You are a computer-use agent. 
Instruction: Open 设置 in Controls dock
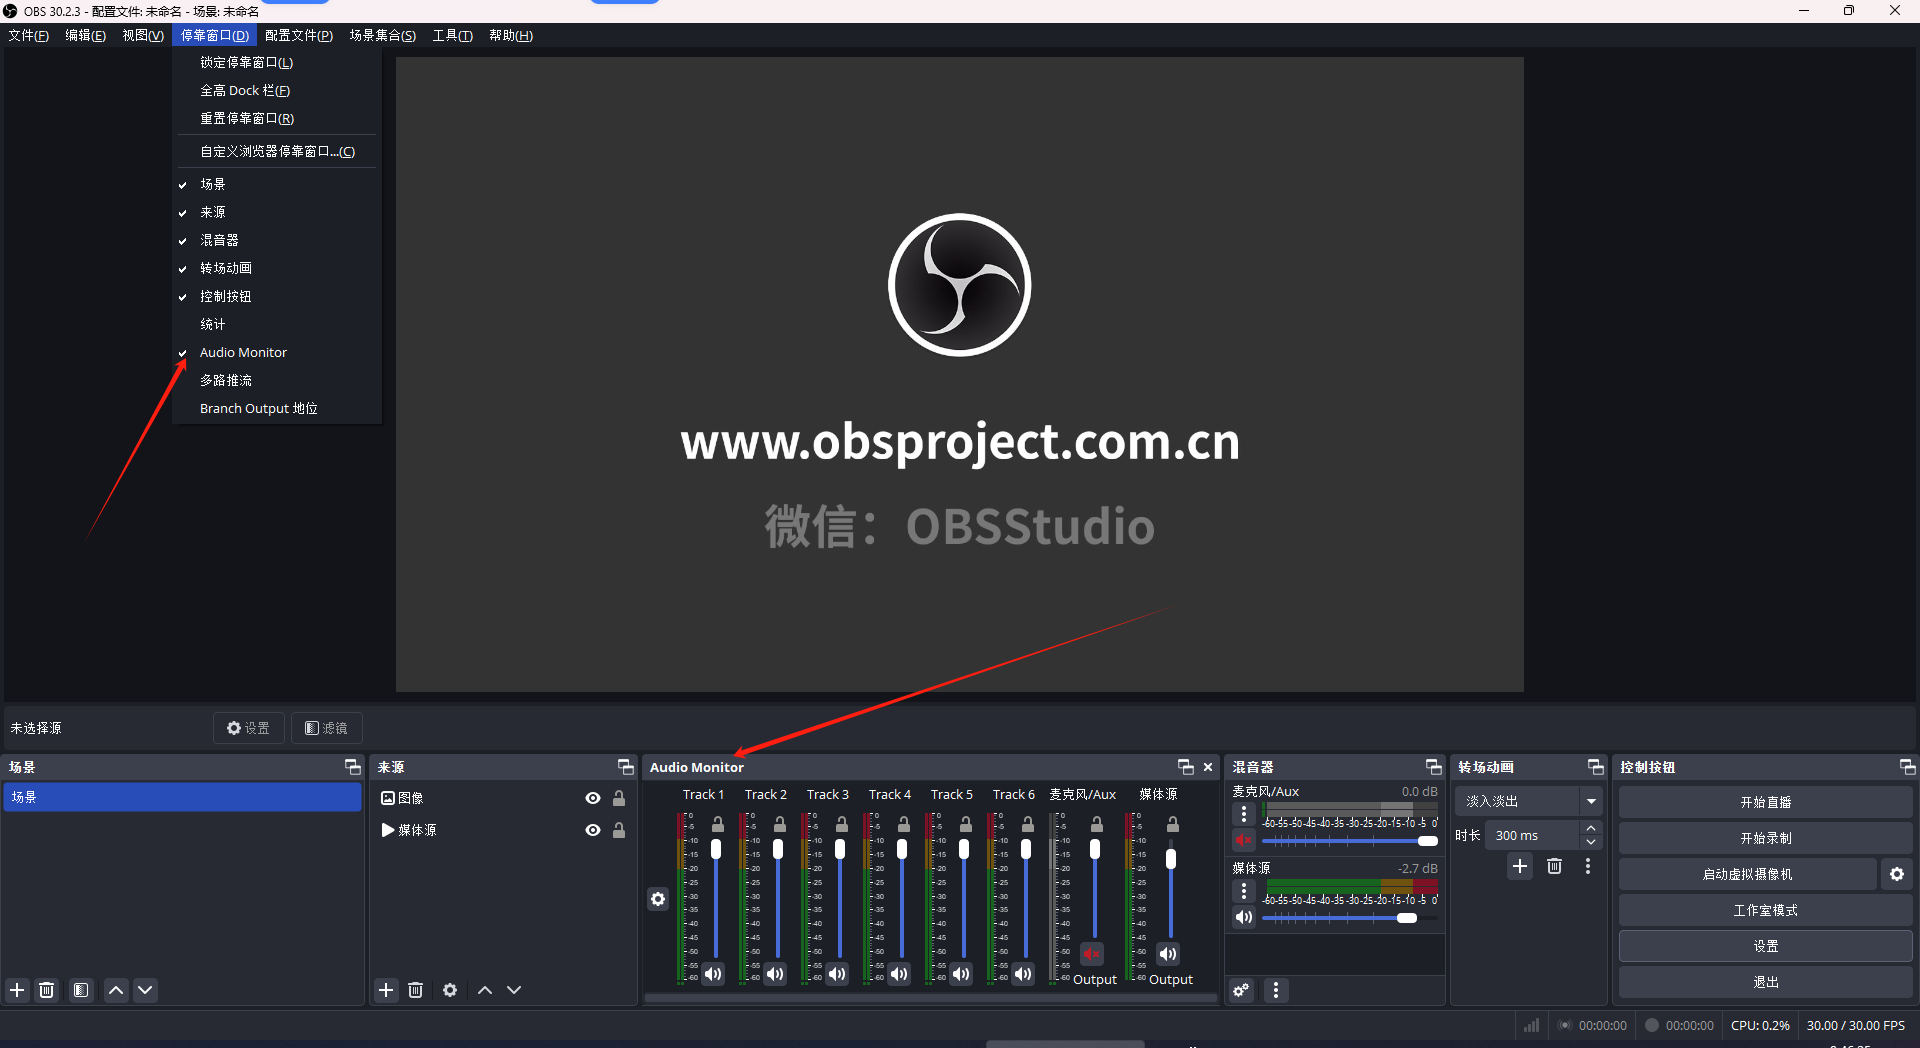tap(1765, 946)
